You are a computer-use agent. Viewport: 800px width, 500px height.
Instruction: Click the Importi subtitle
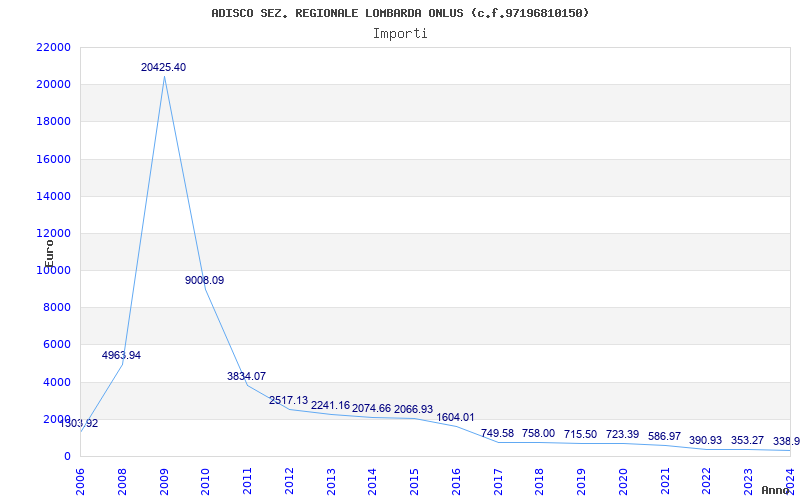[400, 34]
